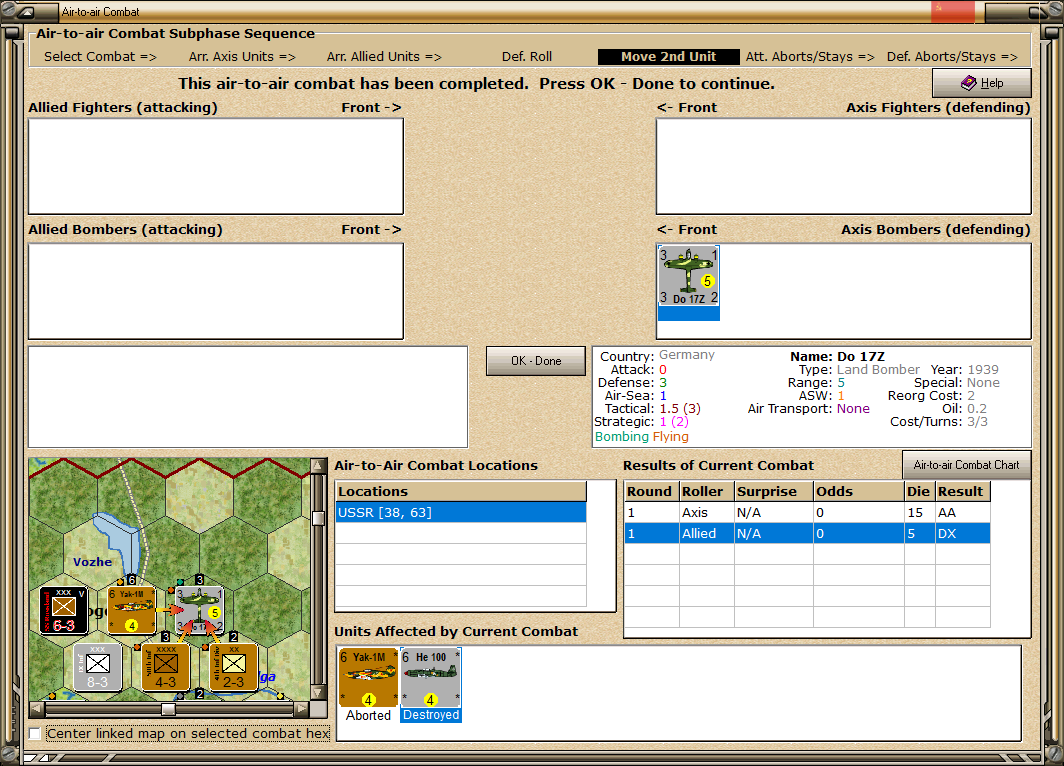Click the Vozhe lake label on map

click(92, 562)
